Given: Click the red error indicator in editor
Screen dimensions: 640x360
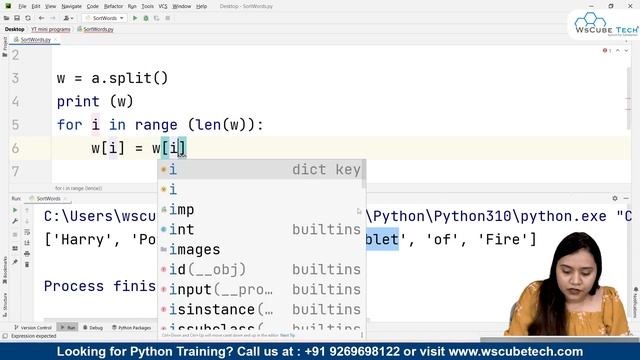Looking at the screenshot, I should click(x=607, y=50).
